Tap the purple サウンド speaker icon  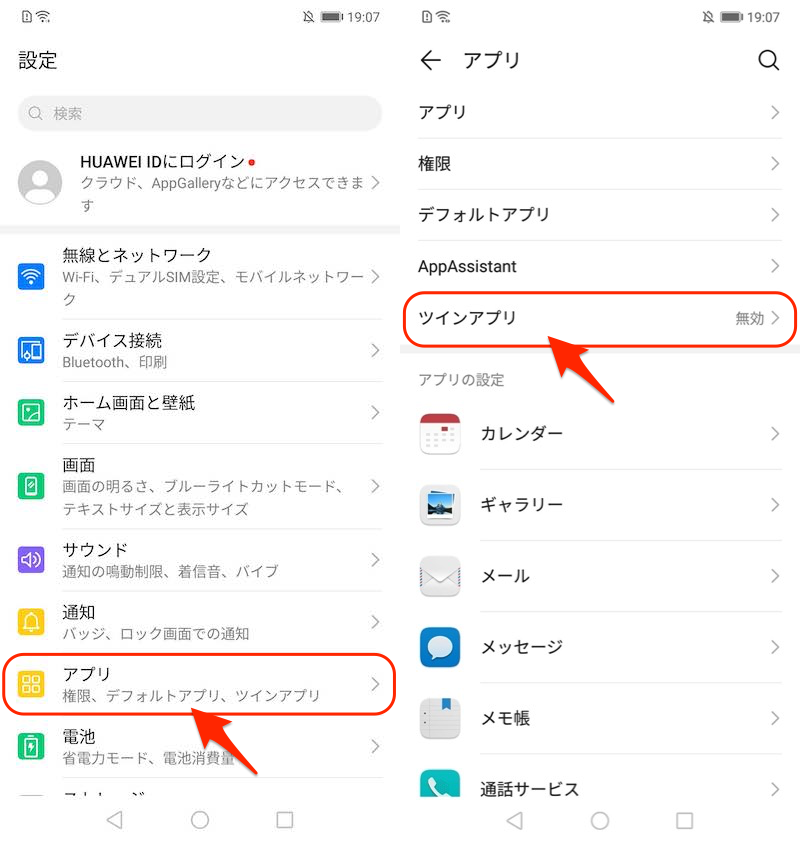[x=31, y=560]
